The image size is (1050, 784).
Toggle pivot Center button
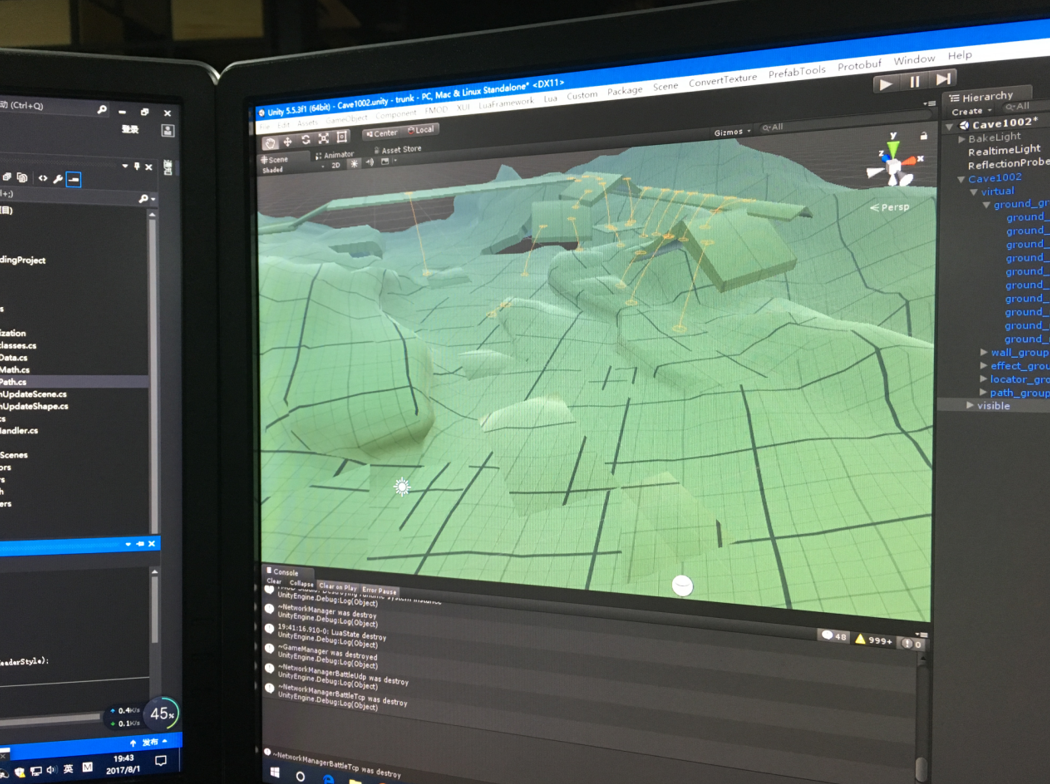[382, 133]
